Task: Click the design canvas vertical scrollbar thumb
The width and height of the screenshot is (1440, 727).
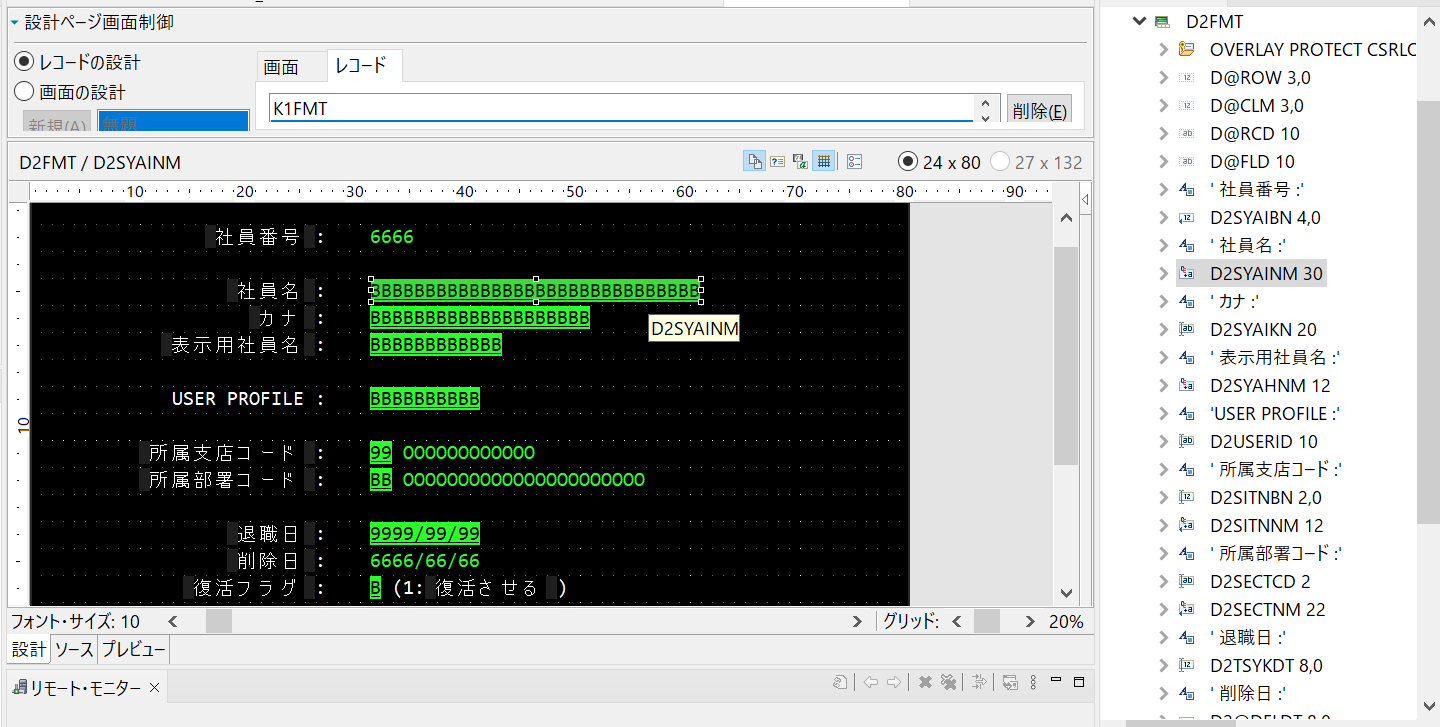Action: [x=1066, y=356]
